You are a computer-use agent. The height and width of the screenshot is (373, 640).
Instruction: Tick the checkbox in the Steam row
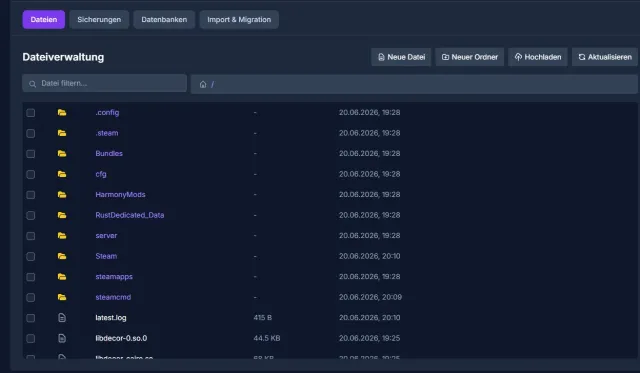click(x=31, y=257)
